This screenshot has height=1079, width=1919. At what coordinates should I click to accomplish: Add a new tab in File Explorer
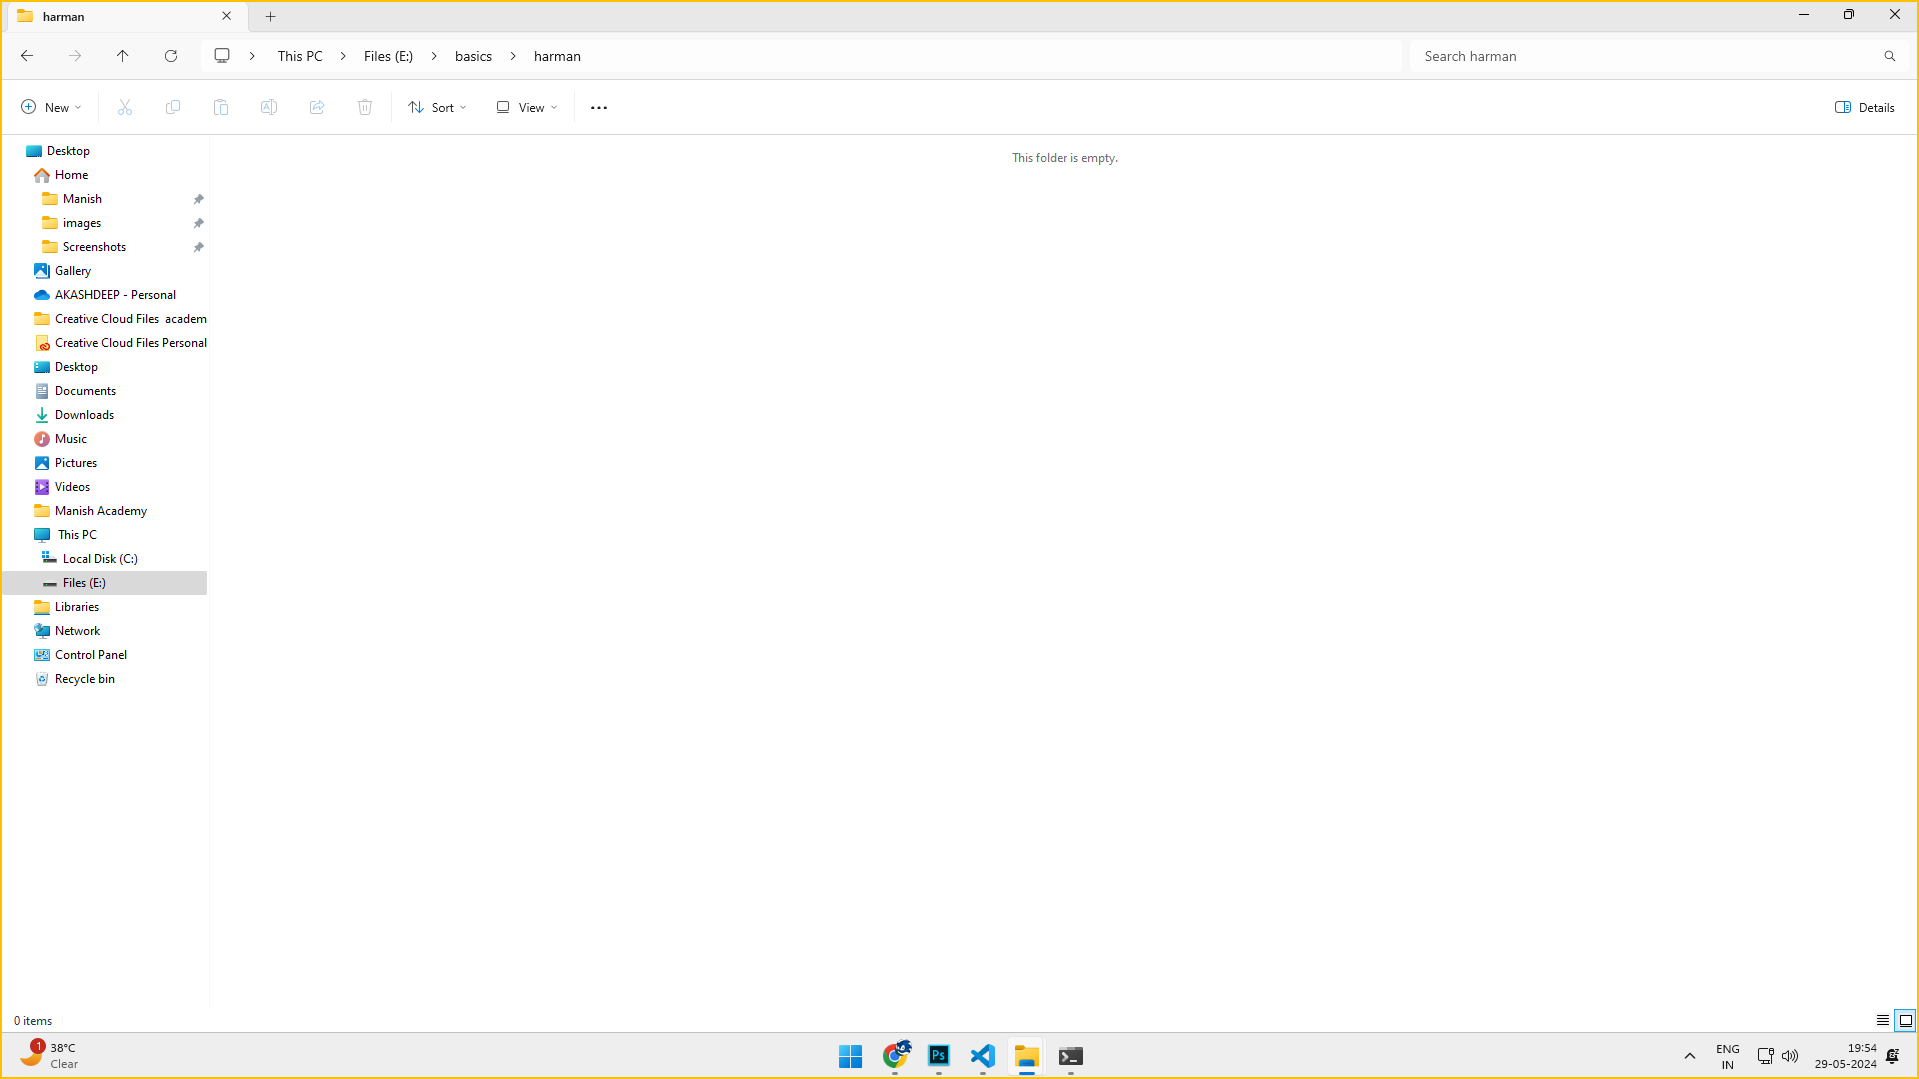[x=270, y=16]
